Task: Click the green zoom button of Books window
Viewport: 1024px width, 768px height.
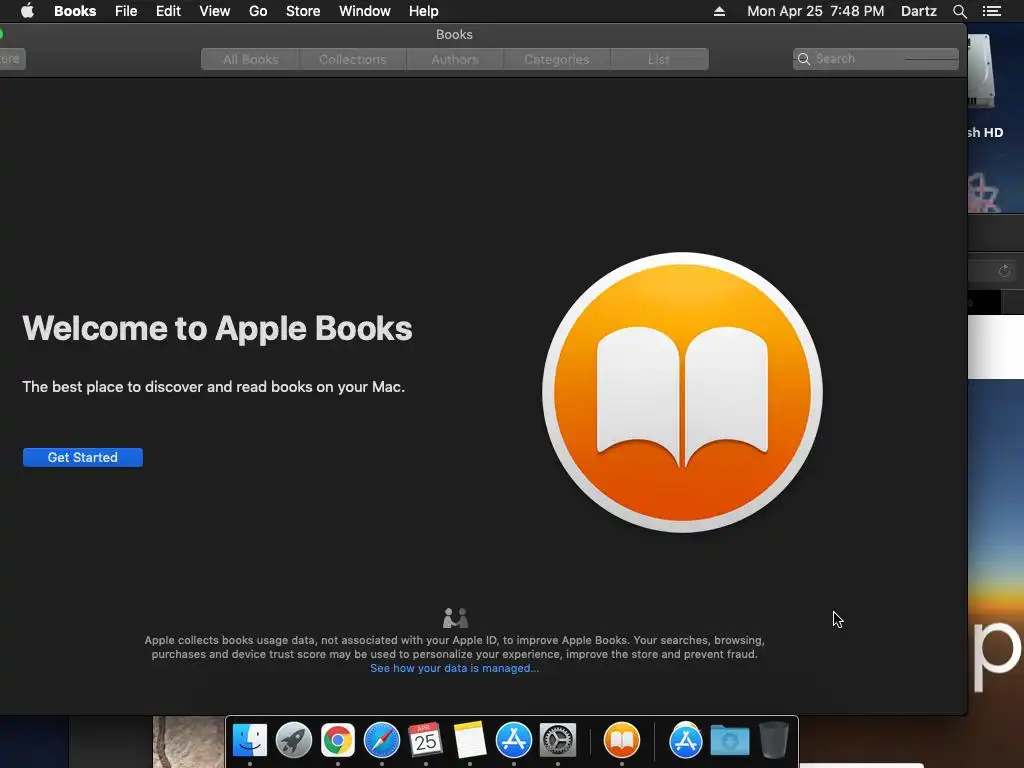Action: click(1, 34)
